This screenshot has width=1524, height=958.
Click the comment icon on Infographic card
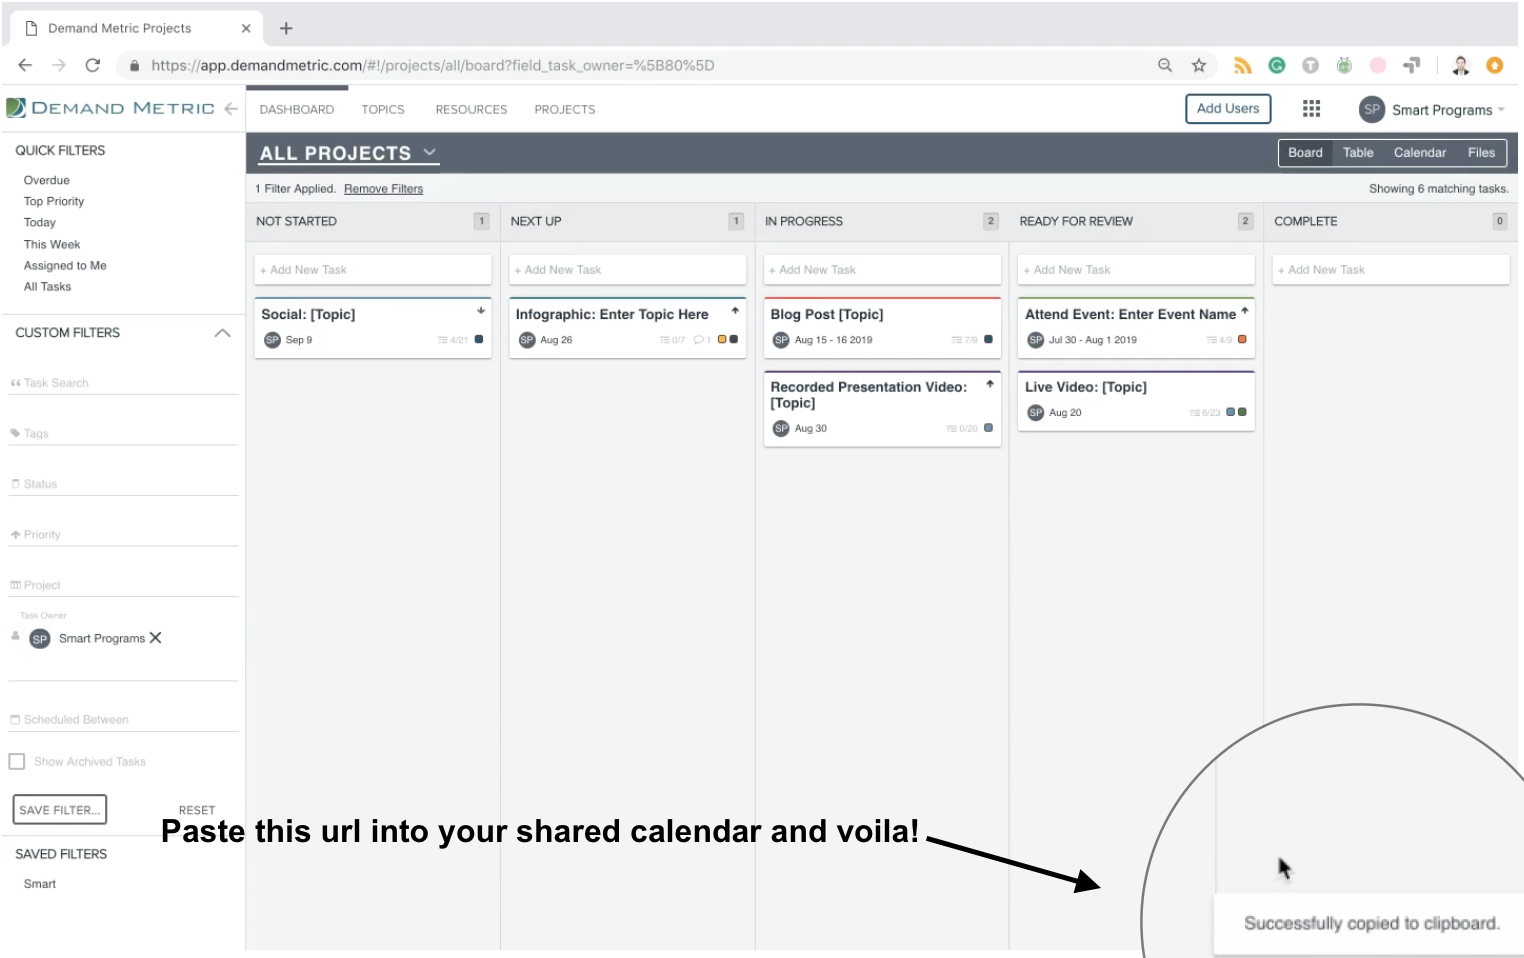pos(701,340)
